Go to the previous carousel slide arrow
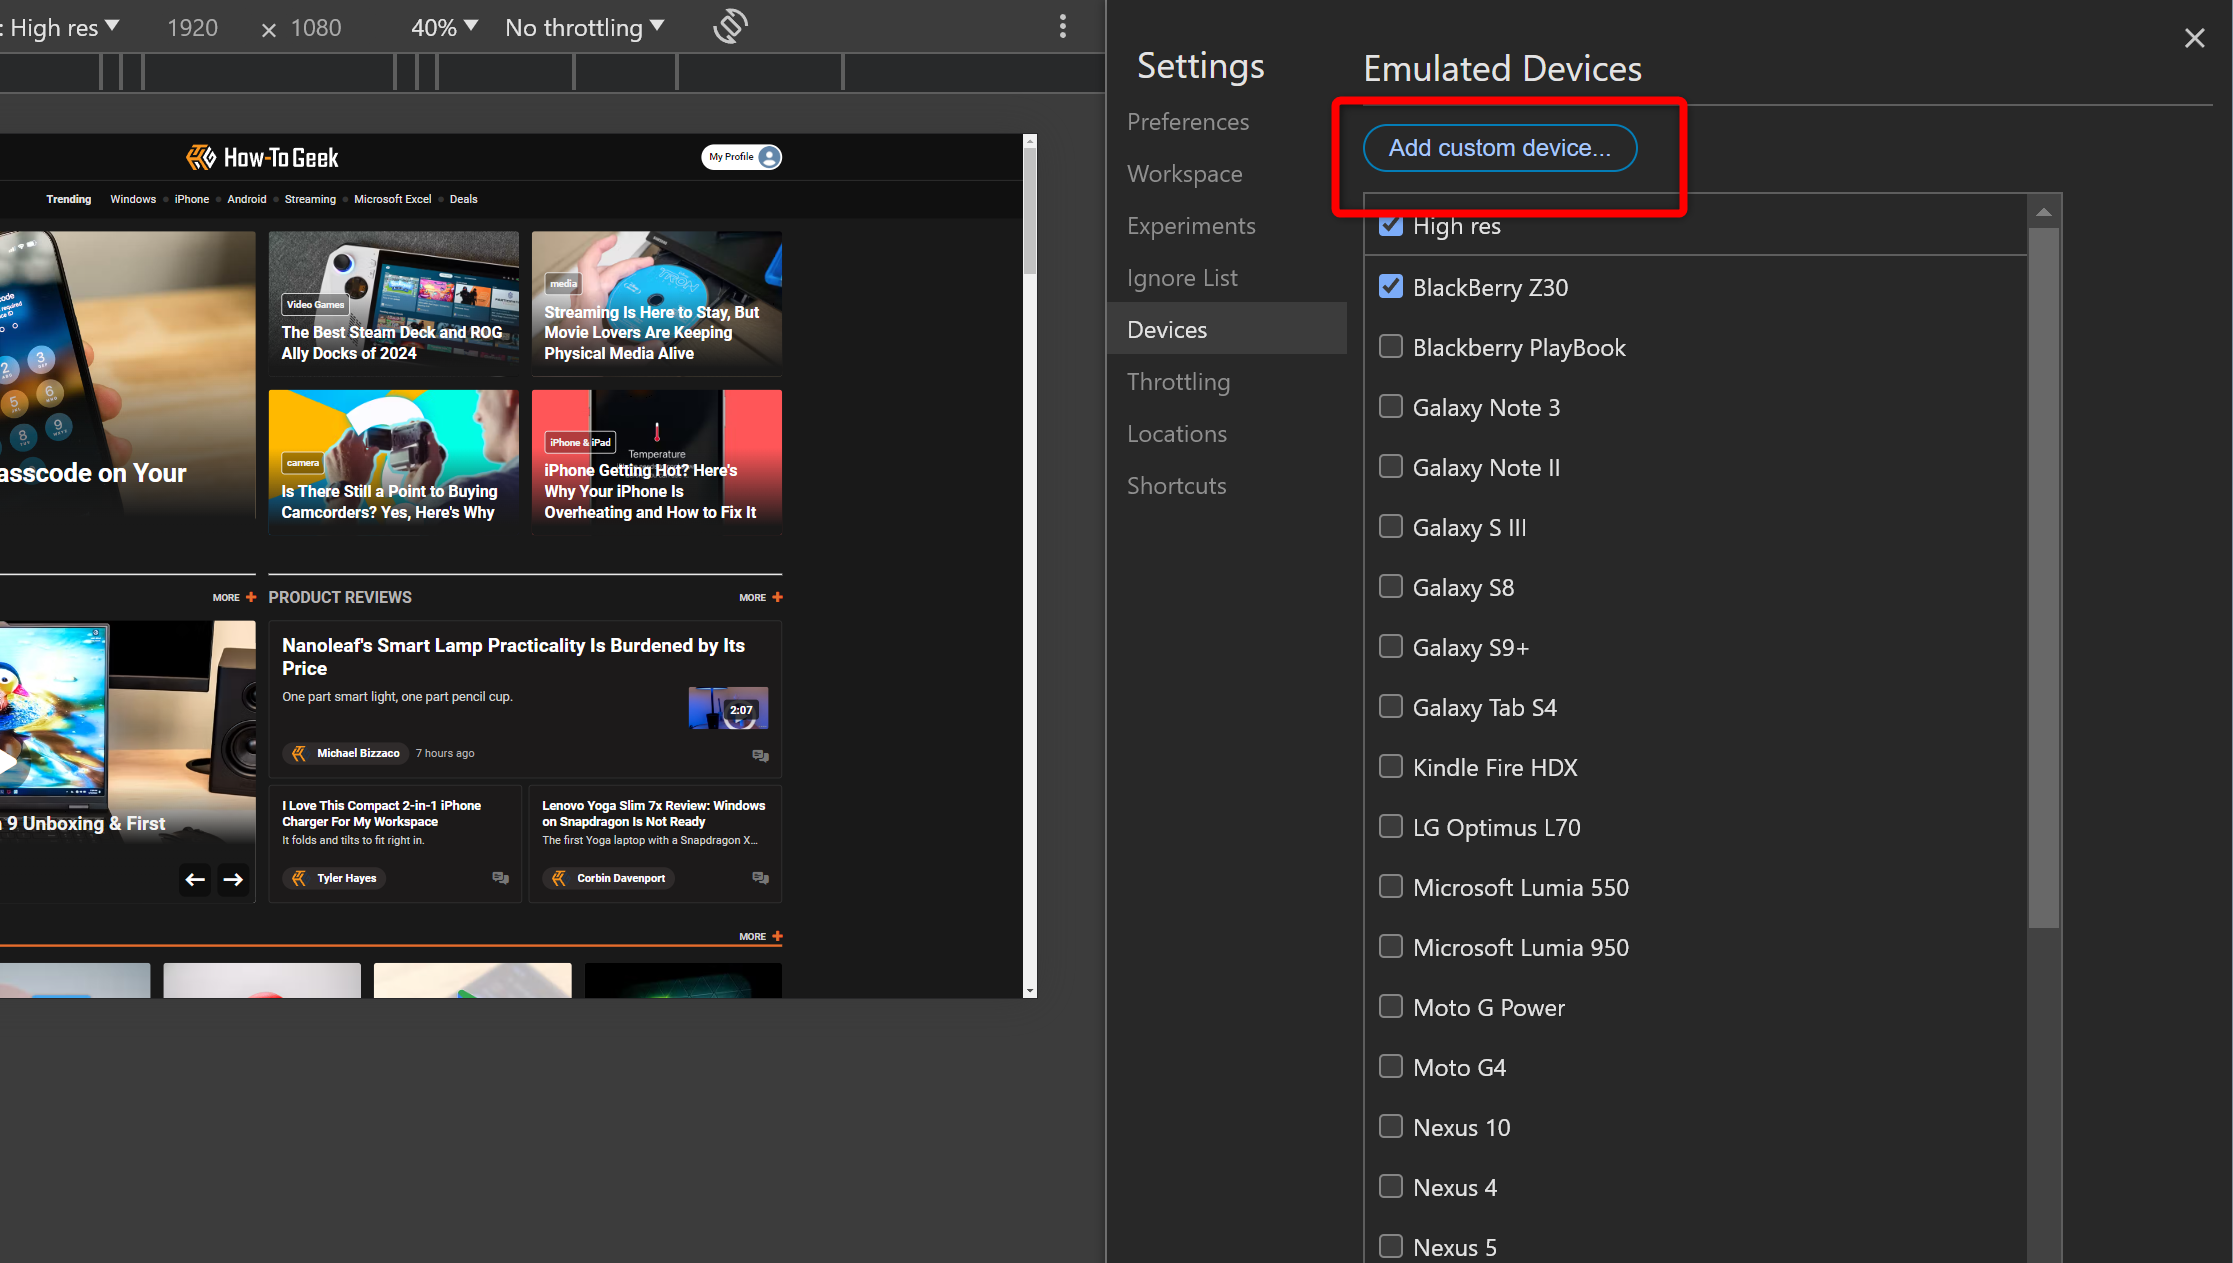This screenshot has height=1263, width=2233. point(195,879)
